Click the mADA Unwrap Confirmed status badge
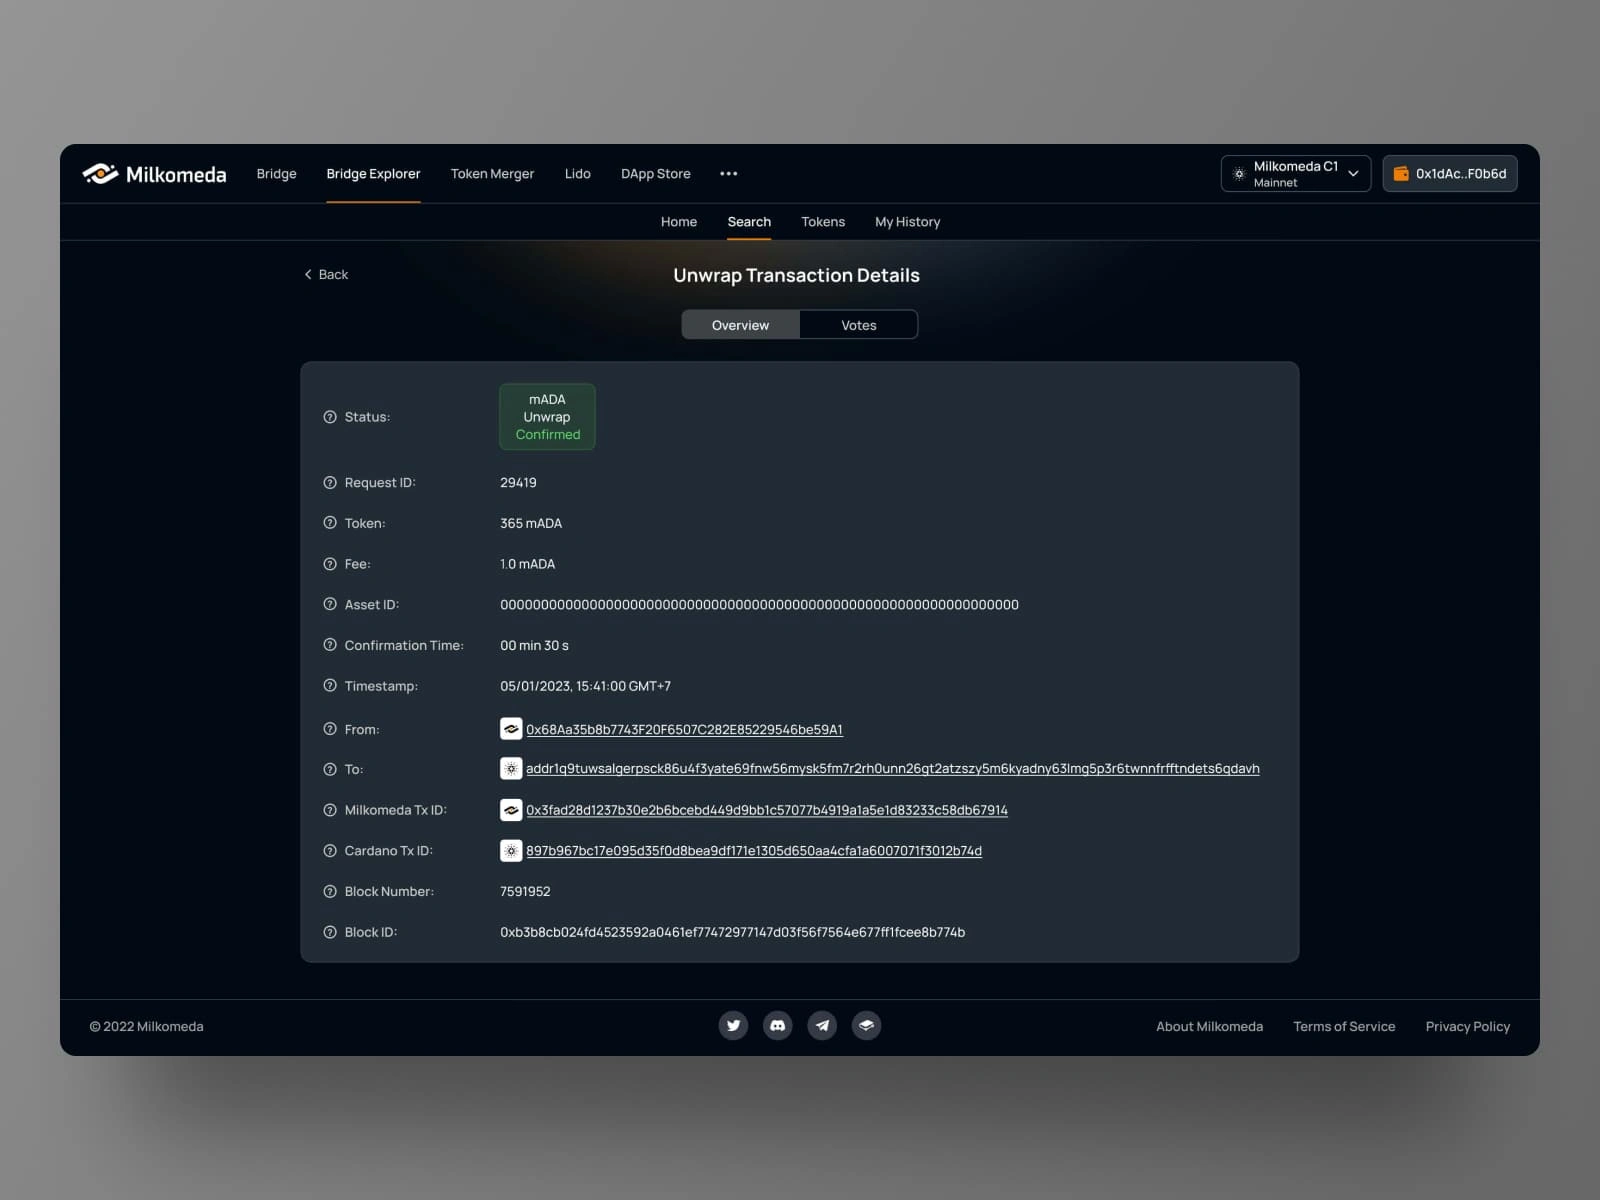1600x1200 pixels. 547,417
